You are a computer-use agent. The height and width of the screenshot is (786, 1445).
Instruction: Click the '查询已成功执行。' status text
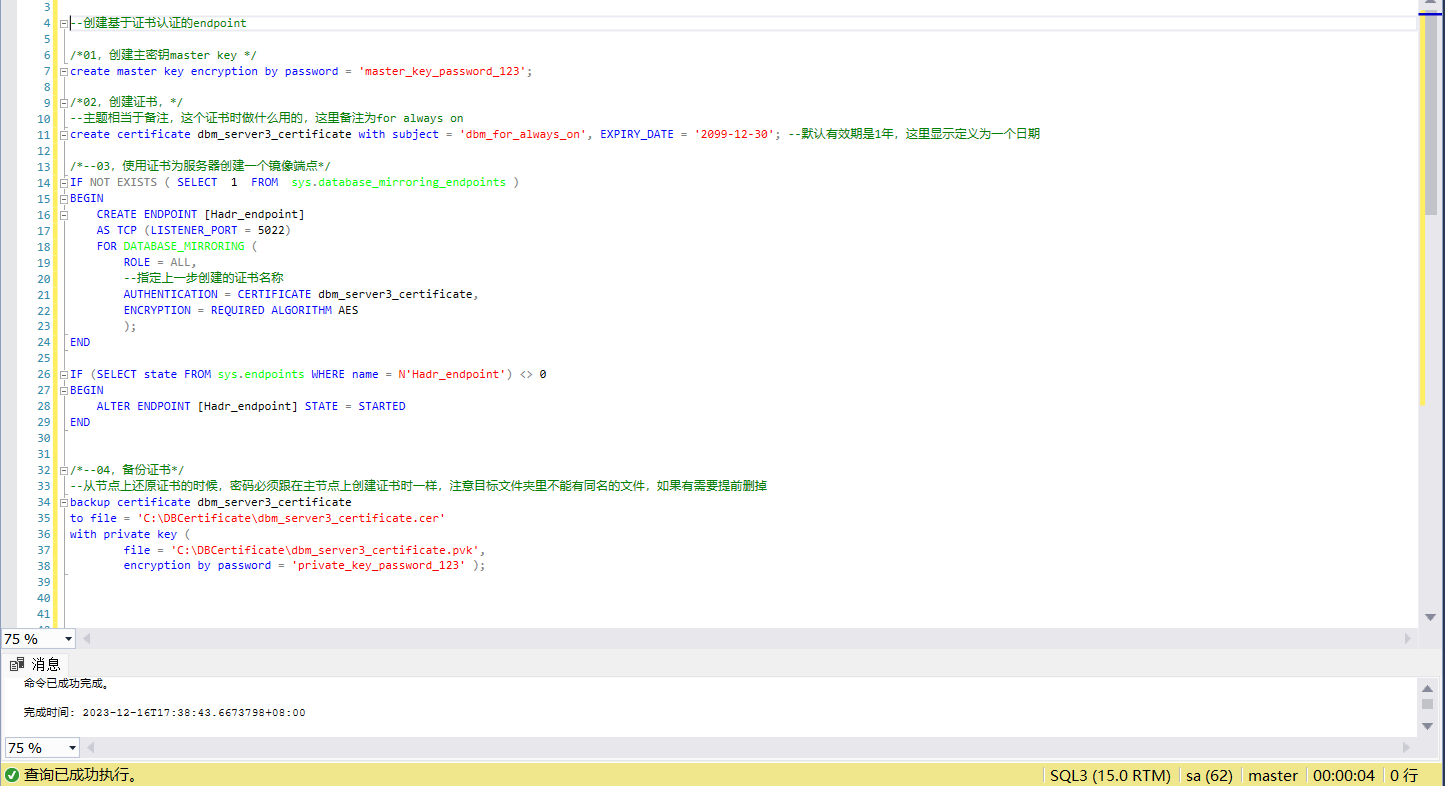pyautogui.click(x=81, y=775)
